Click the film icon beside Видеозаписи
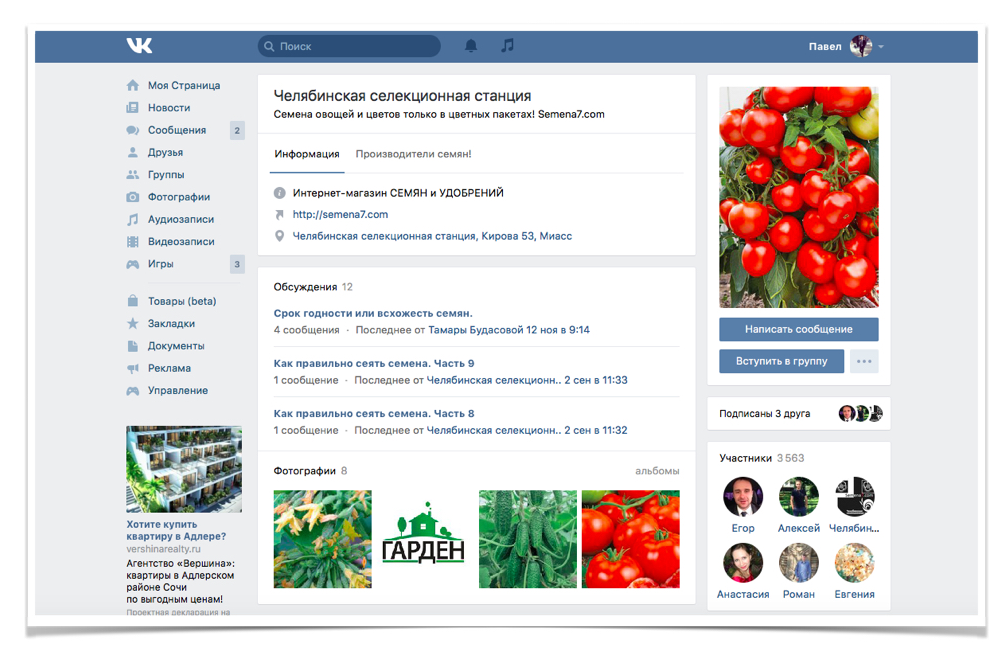Image resolution: width=1005 pixels, height=658 pixels. click(x=133, y=242)
